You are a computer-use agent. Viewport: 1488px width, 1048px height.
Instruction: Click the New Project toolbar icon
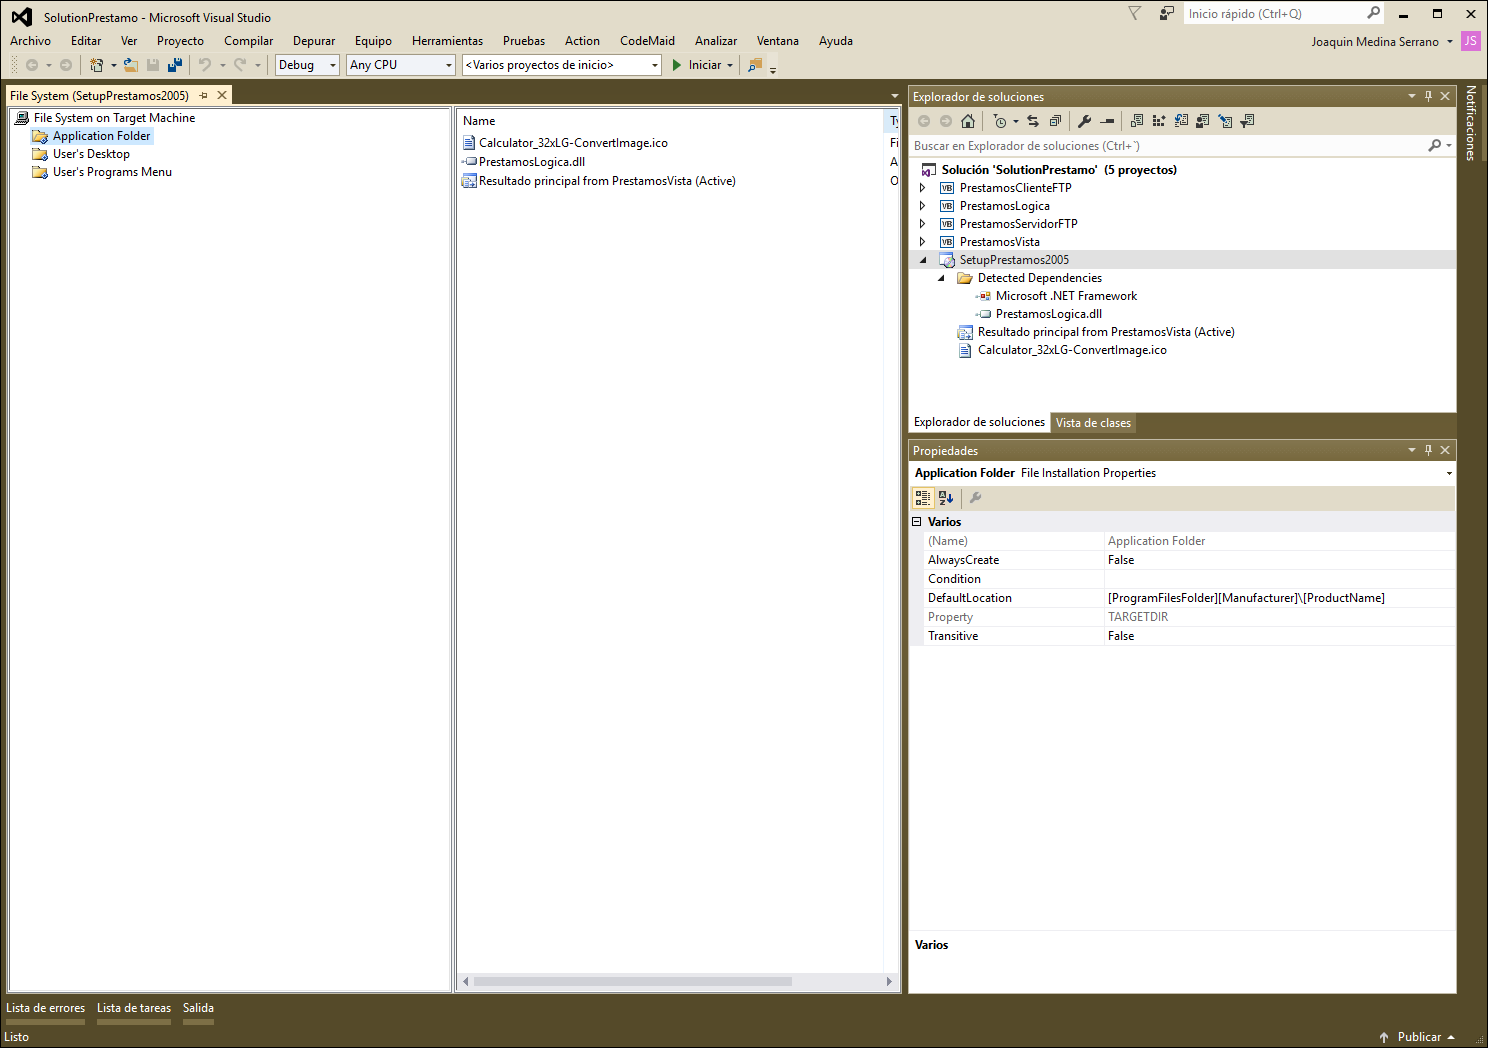(97, 65)
